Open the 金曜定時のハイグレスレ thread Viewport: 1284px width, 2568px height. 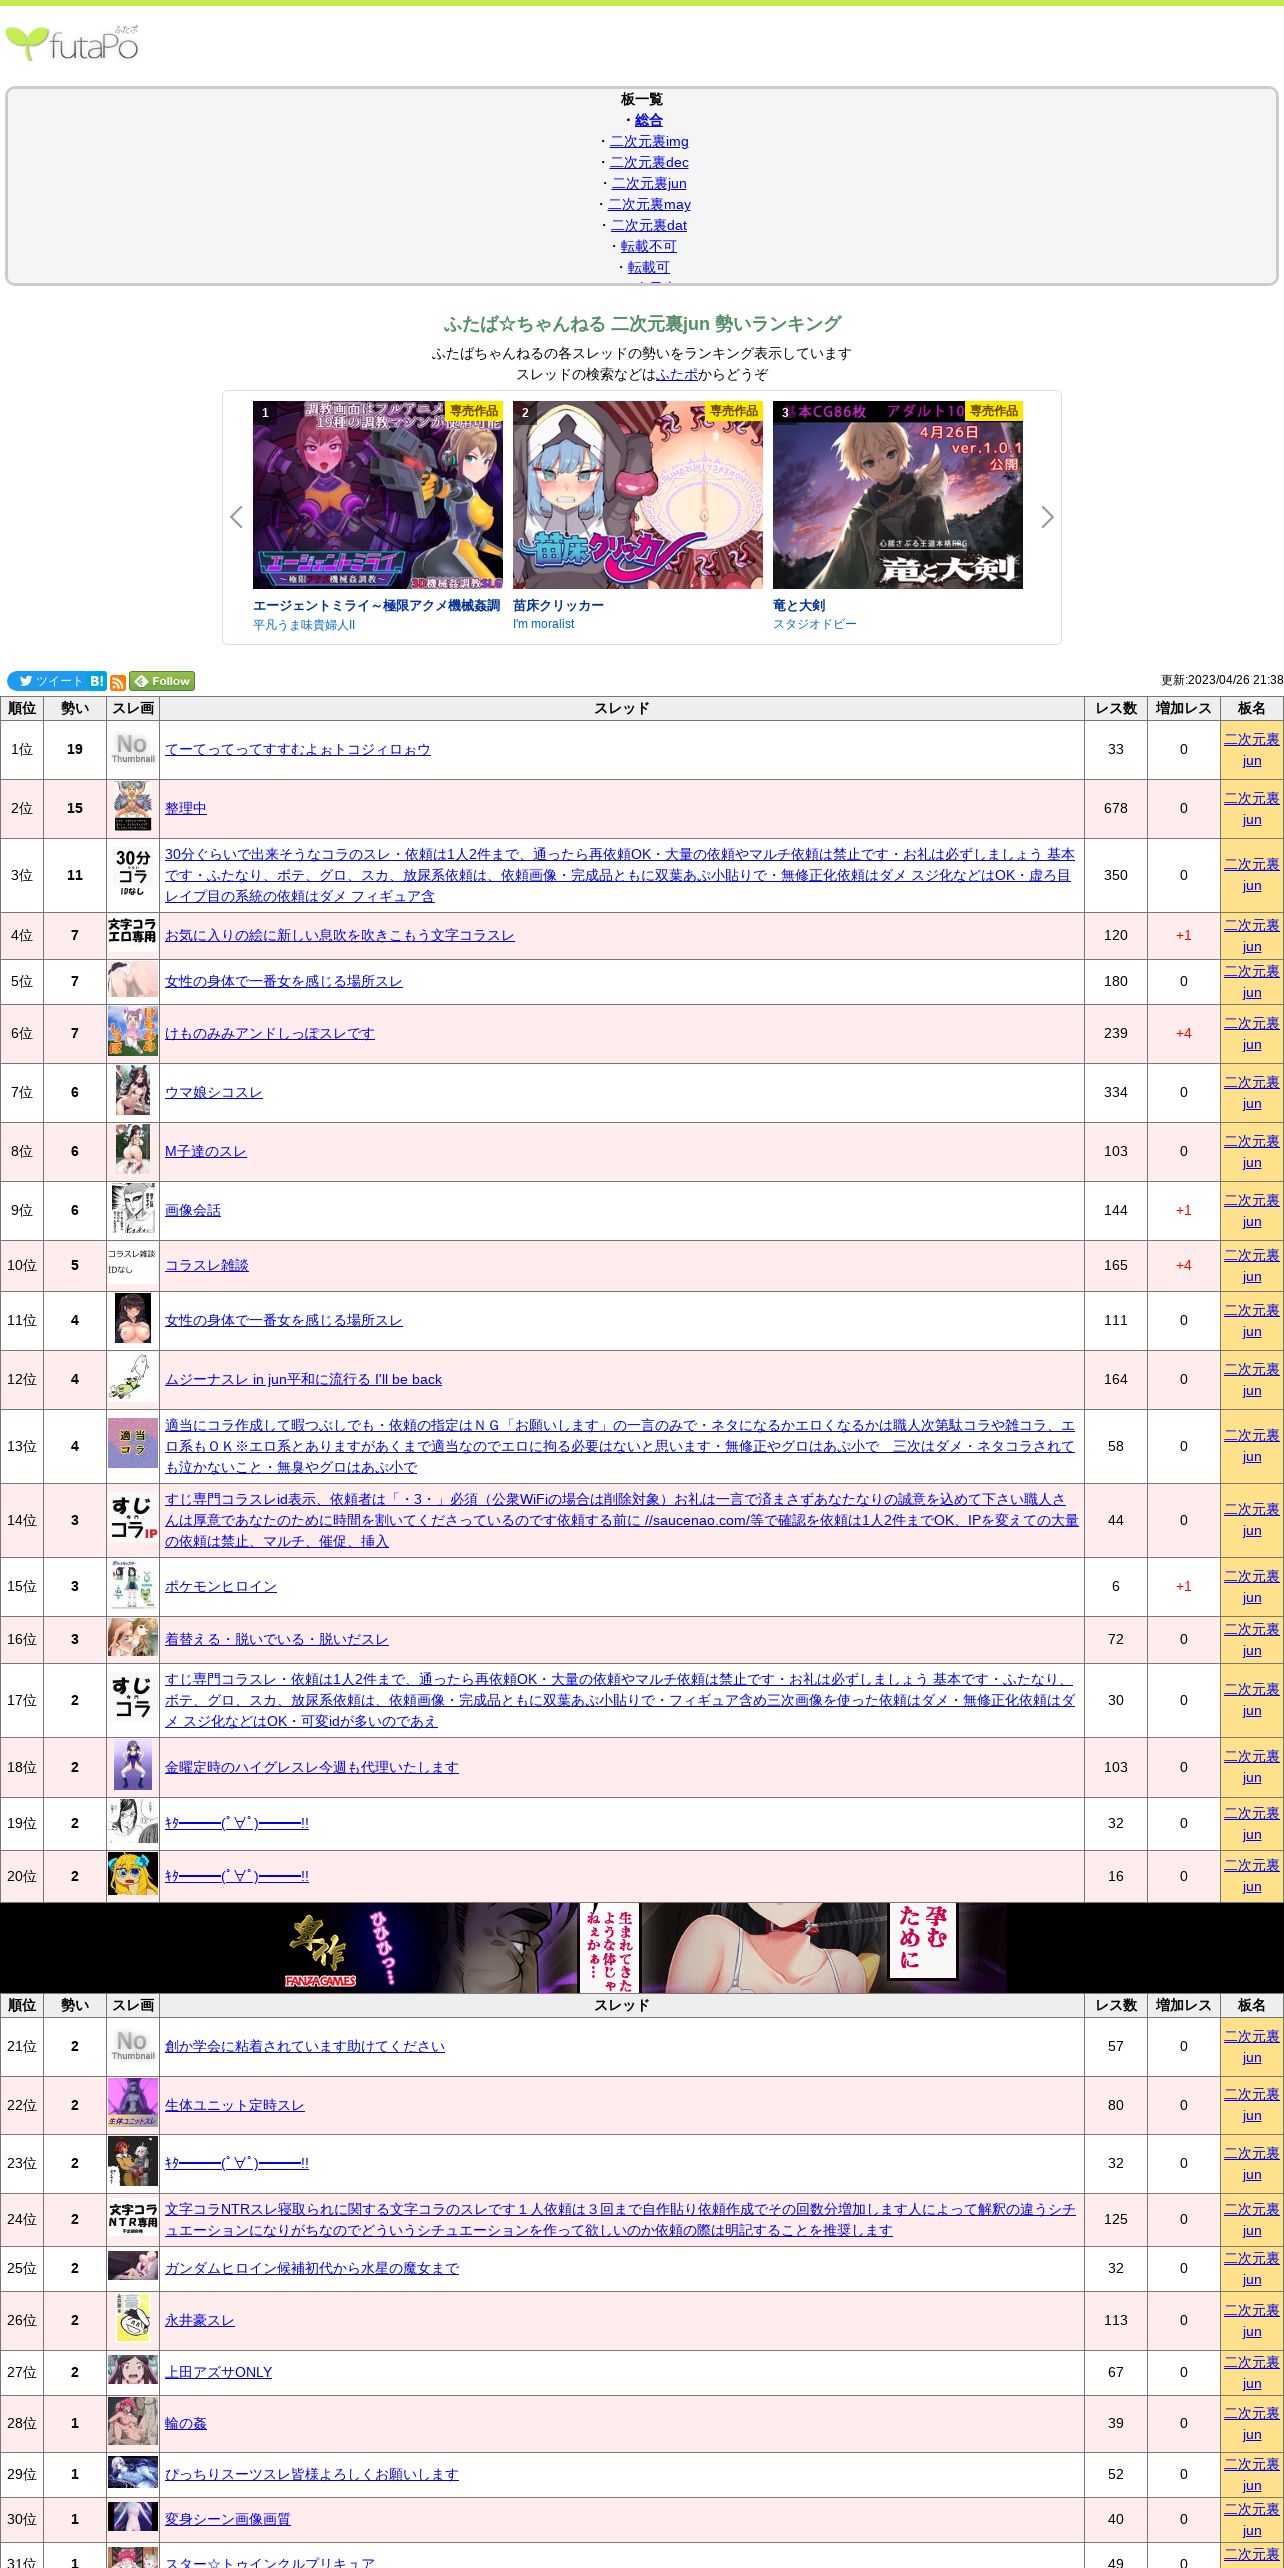pyautogui.click(x=312, y=1767)
